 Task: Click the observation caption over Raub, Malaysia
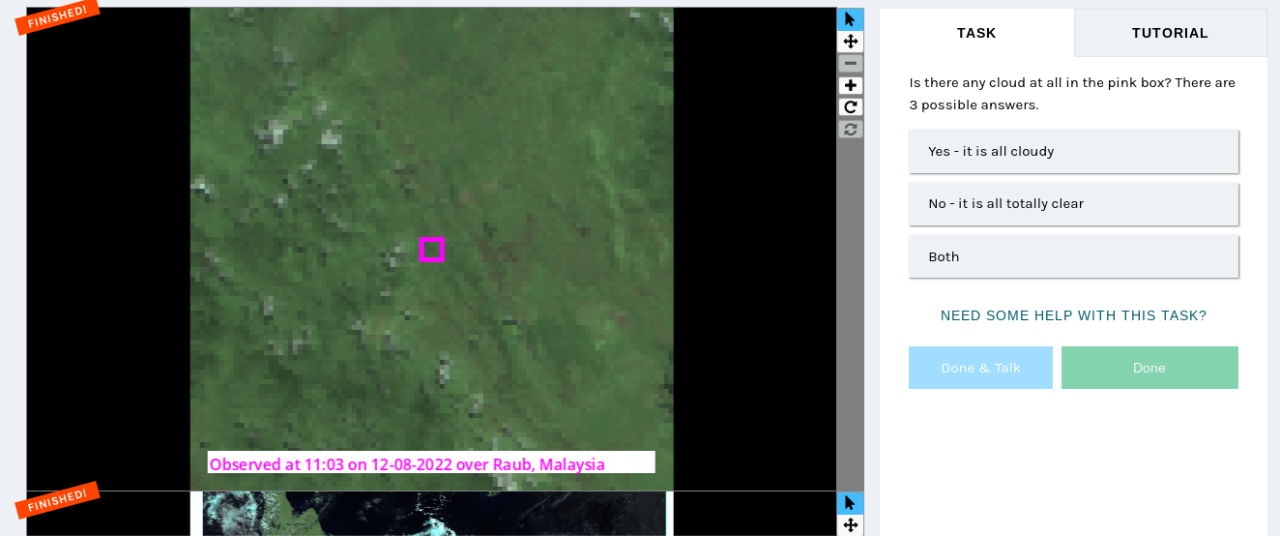point(431,463)
